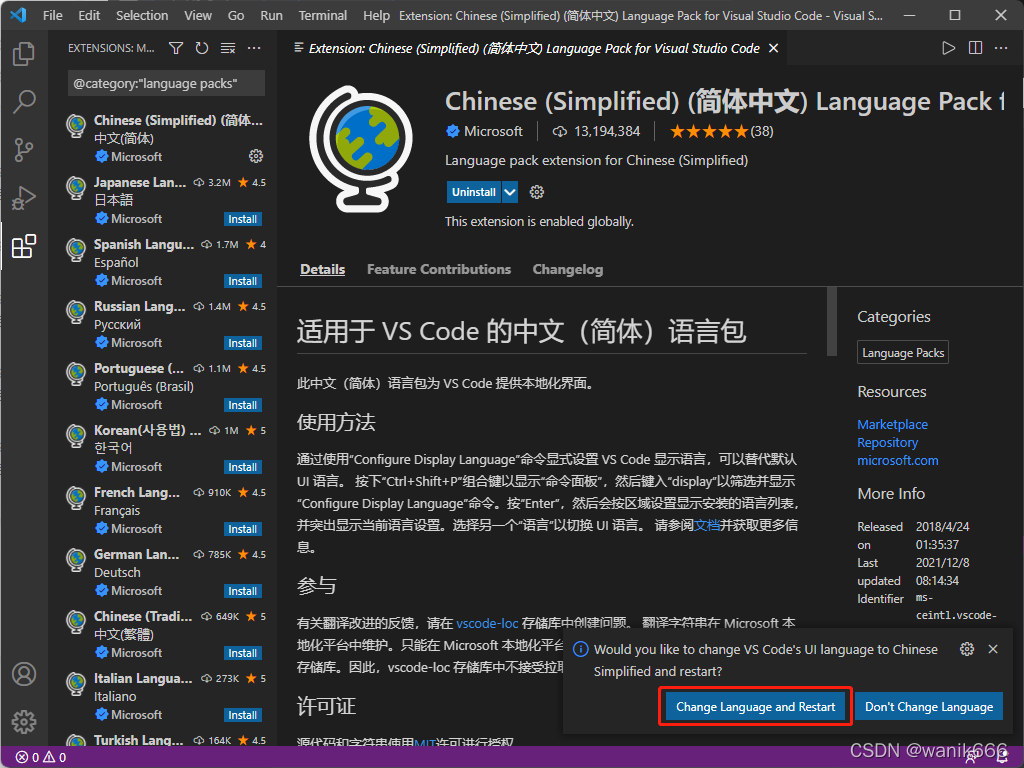1024x768 pixels.
Task: Click Uninstall button
Action: coord(474,192)
